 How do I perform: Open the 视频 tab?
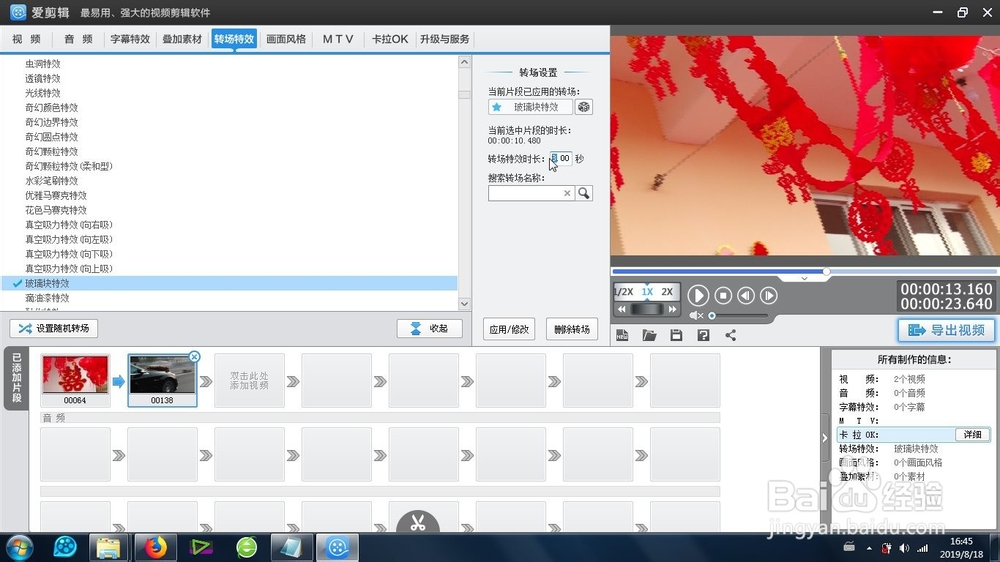coord(26,39)
